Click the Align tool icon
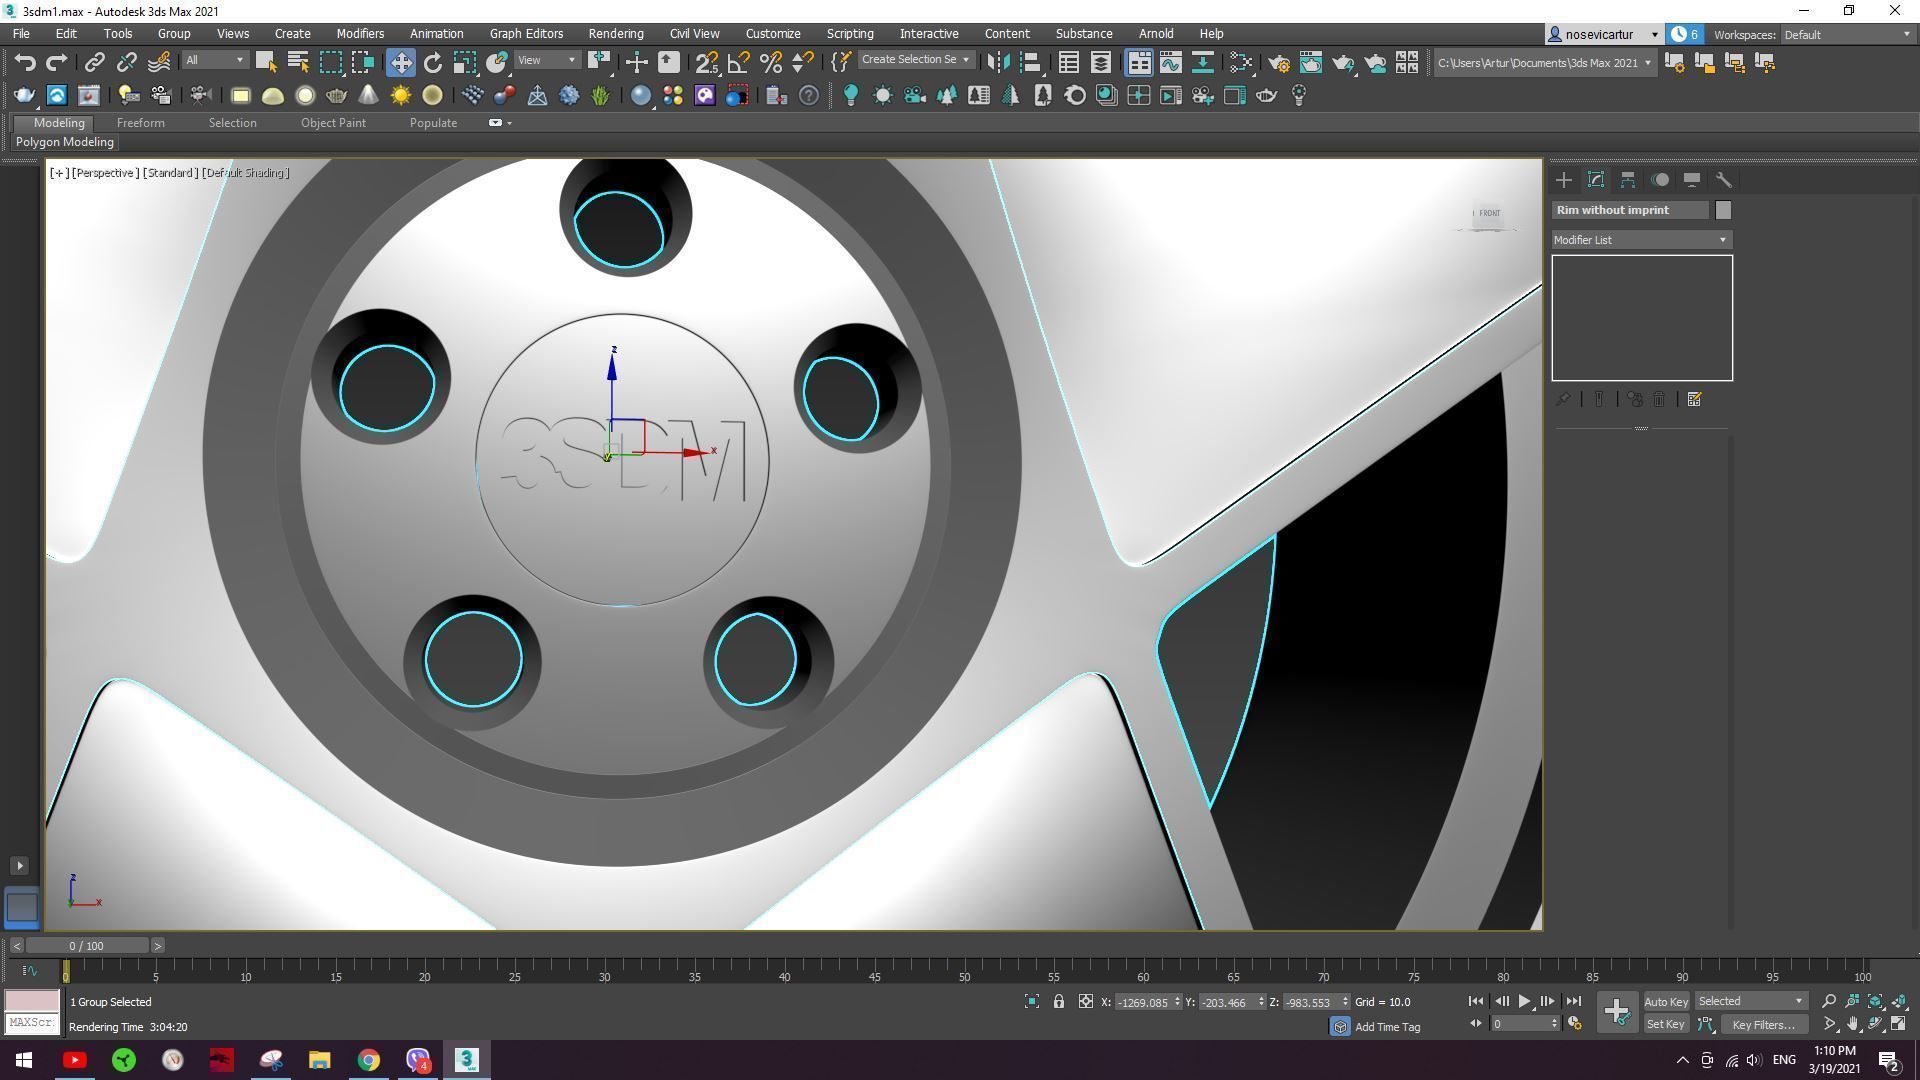The width and height of the screenshot is (1920, 1080). click(1030, 62)
